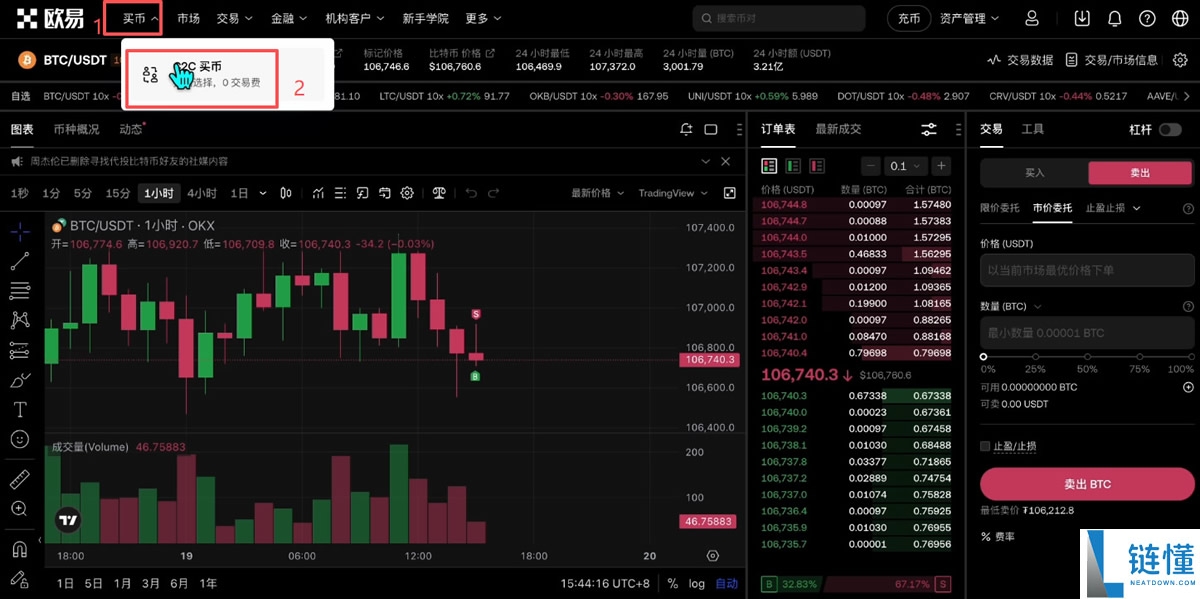The width and height of the screenshot is (1200, 599).
Task: Switch to the 最新成交 tab
Action: 838,129
